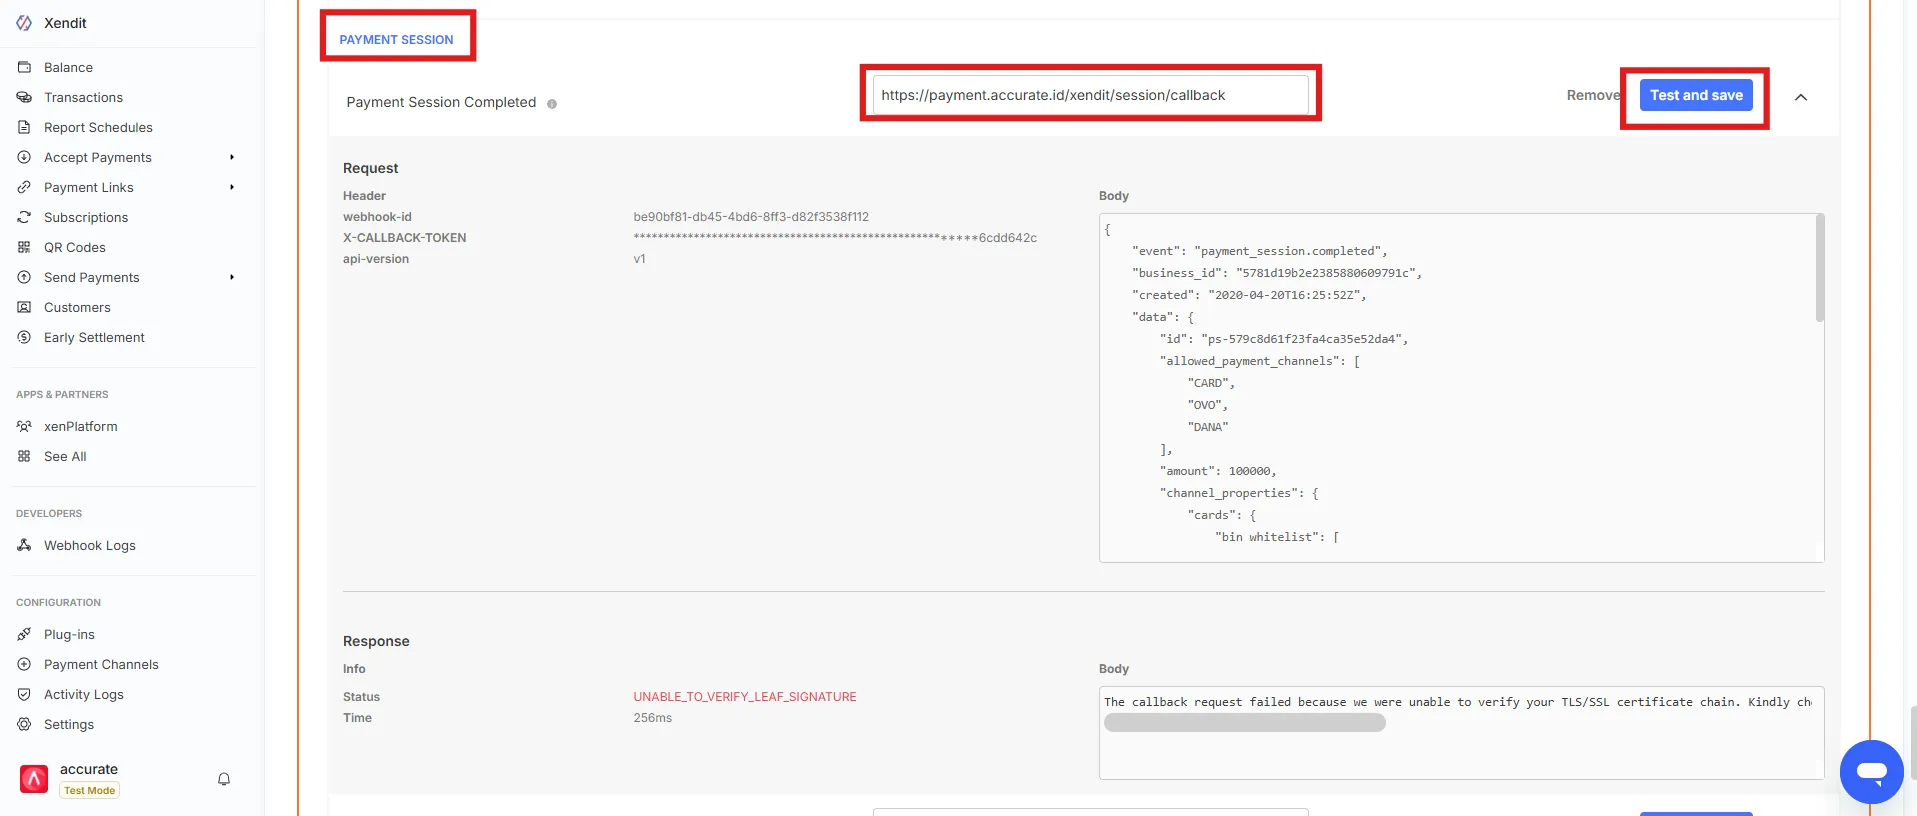Open xenPlatform link
This screenshot has height=816, width=1917.
(80, 426)
